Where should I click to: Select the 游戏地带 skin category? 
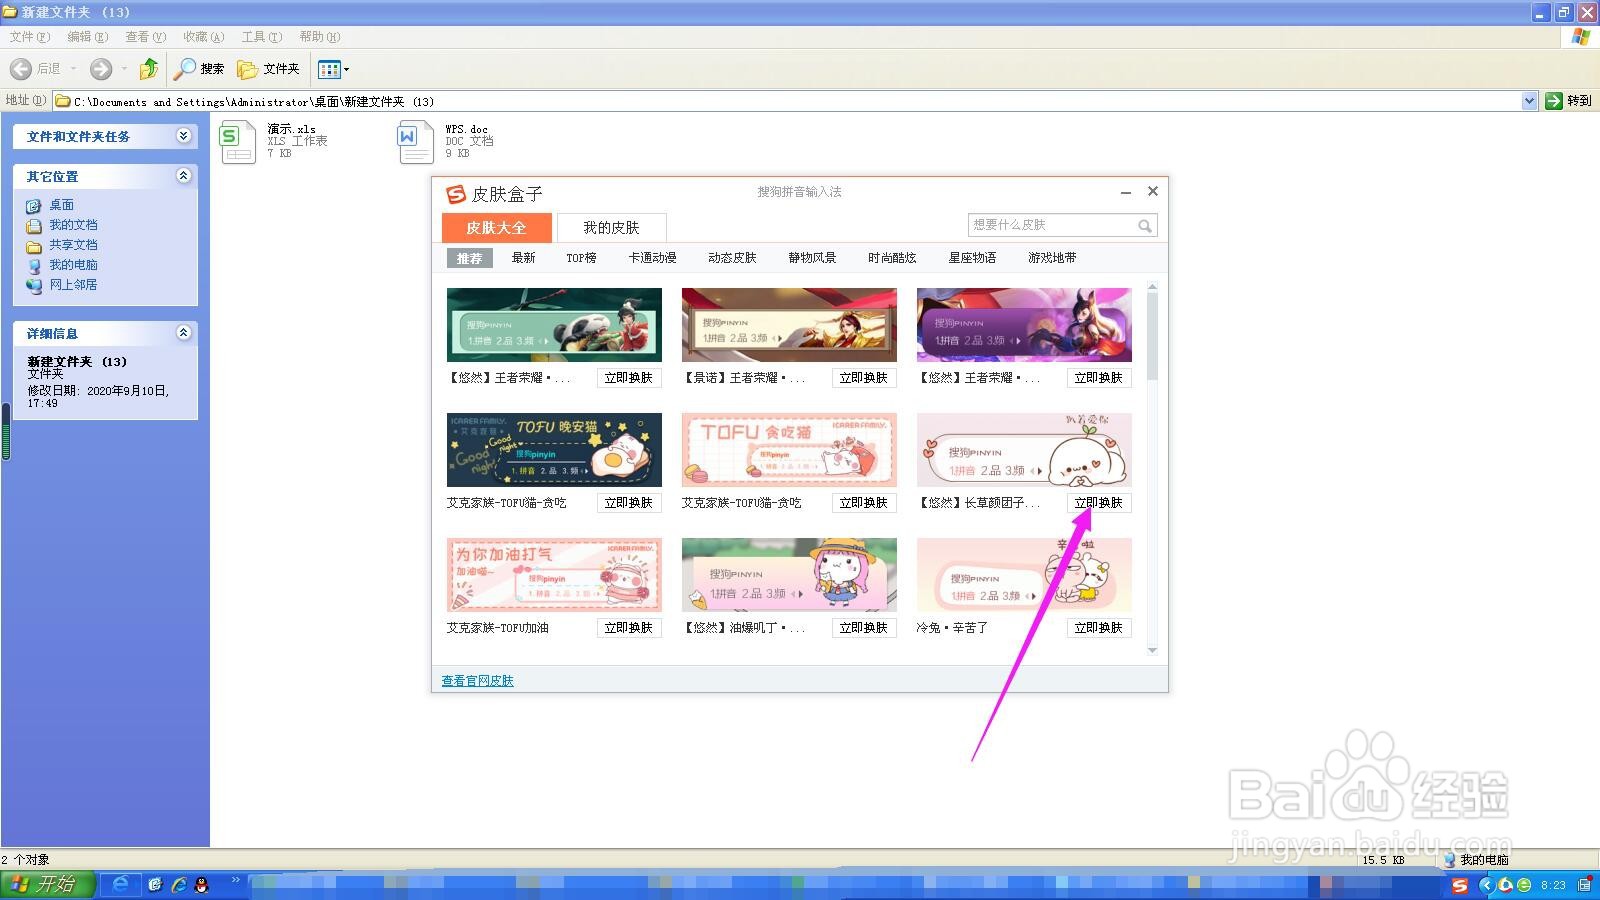[1052, 258]
